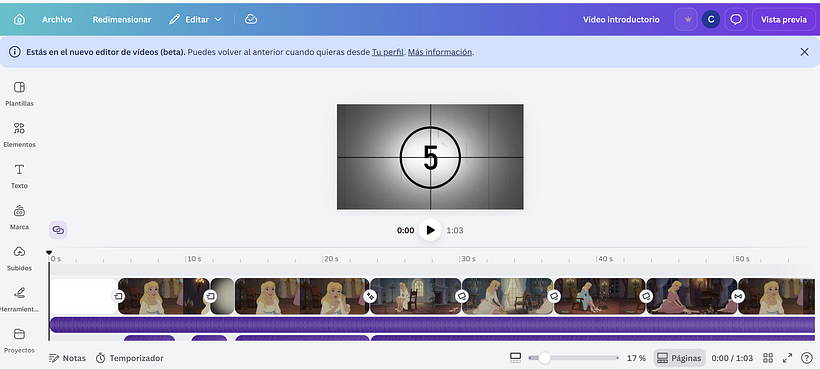820x370 pixels.
Task: Click the '40 s' mark on ruler
Action: [x=606, y=259]
